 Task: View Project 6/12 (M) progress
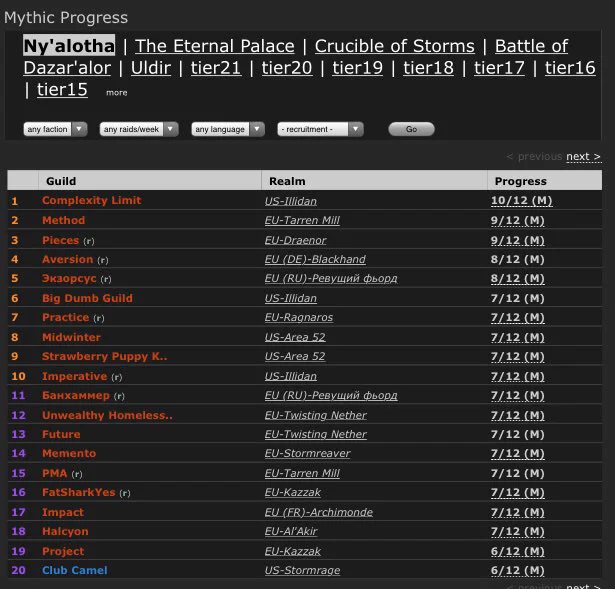[518, 551]
